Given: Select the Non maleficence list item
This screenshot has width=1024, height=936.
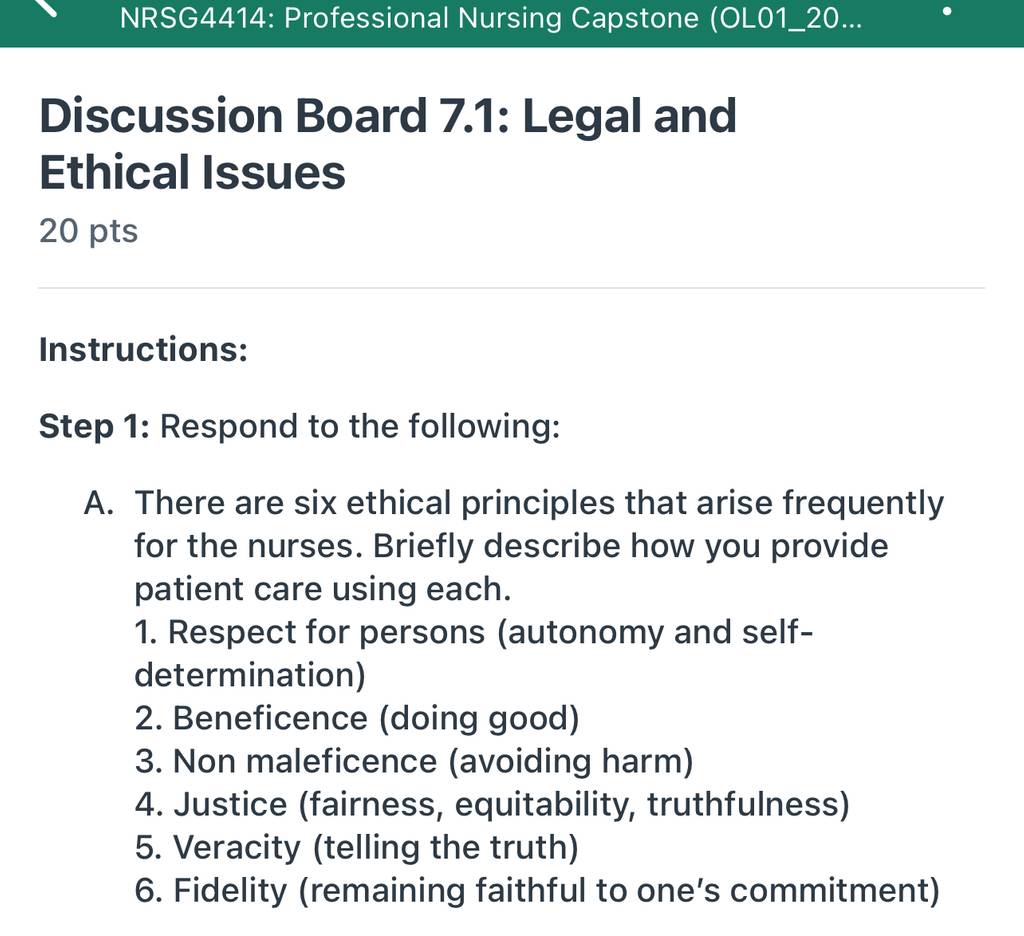Looking at the screenshot, I should pos(414,762).
